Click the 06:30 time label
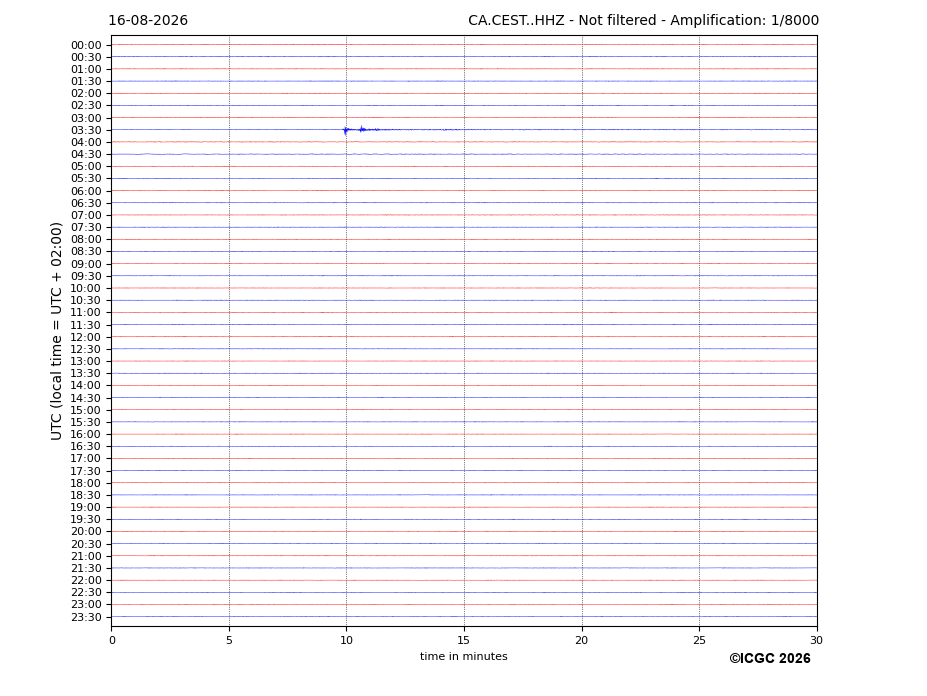 (86, 203)
